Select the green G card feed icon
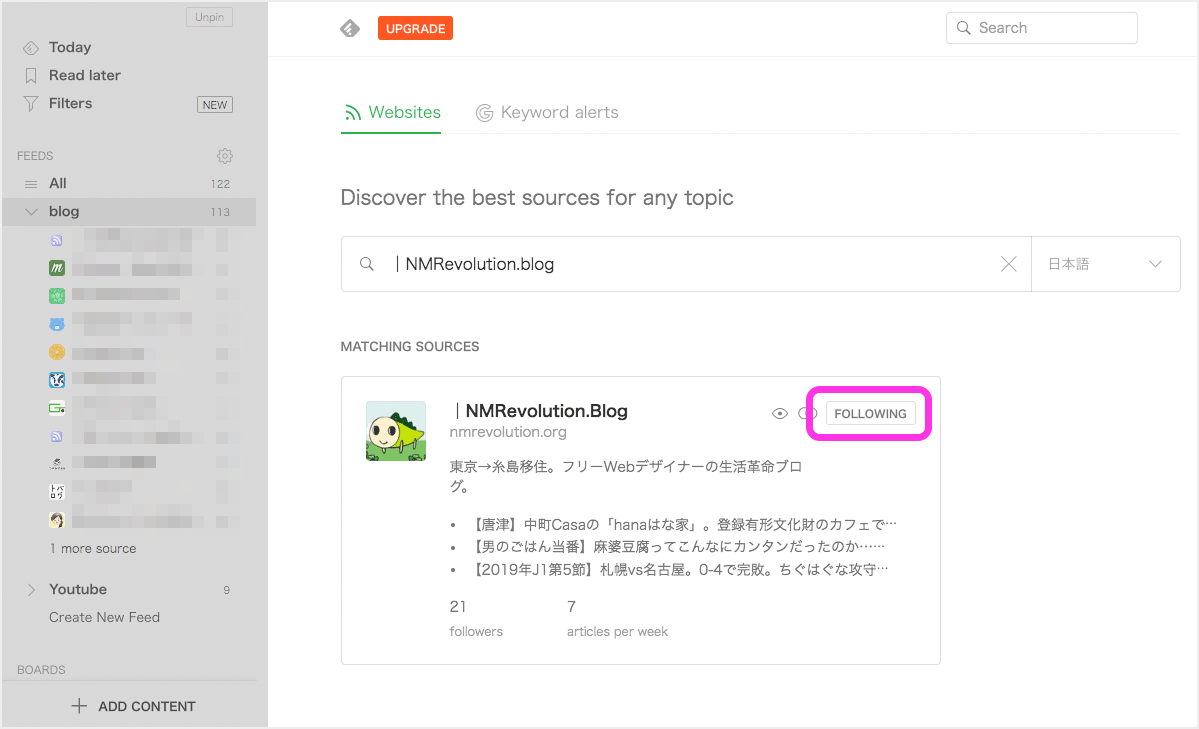Screen dimensions: 1199x729 57,408
